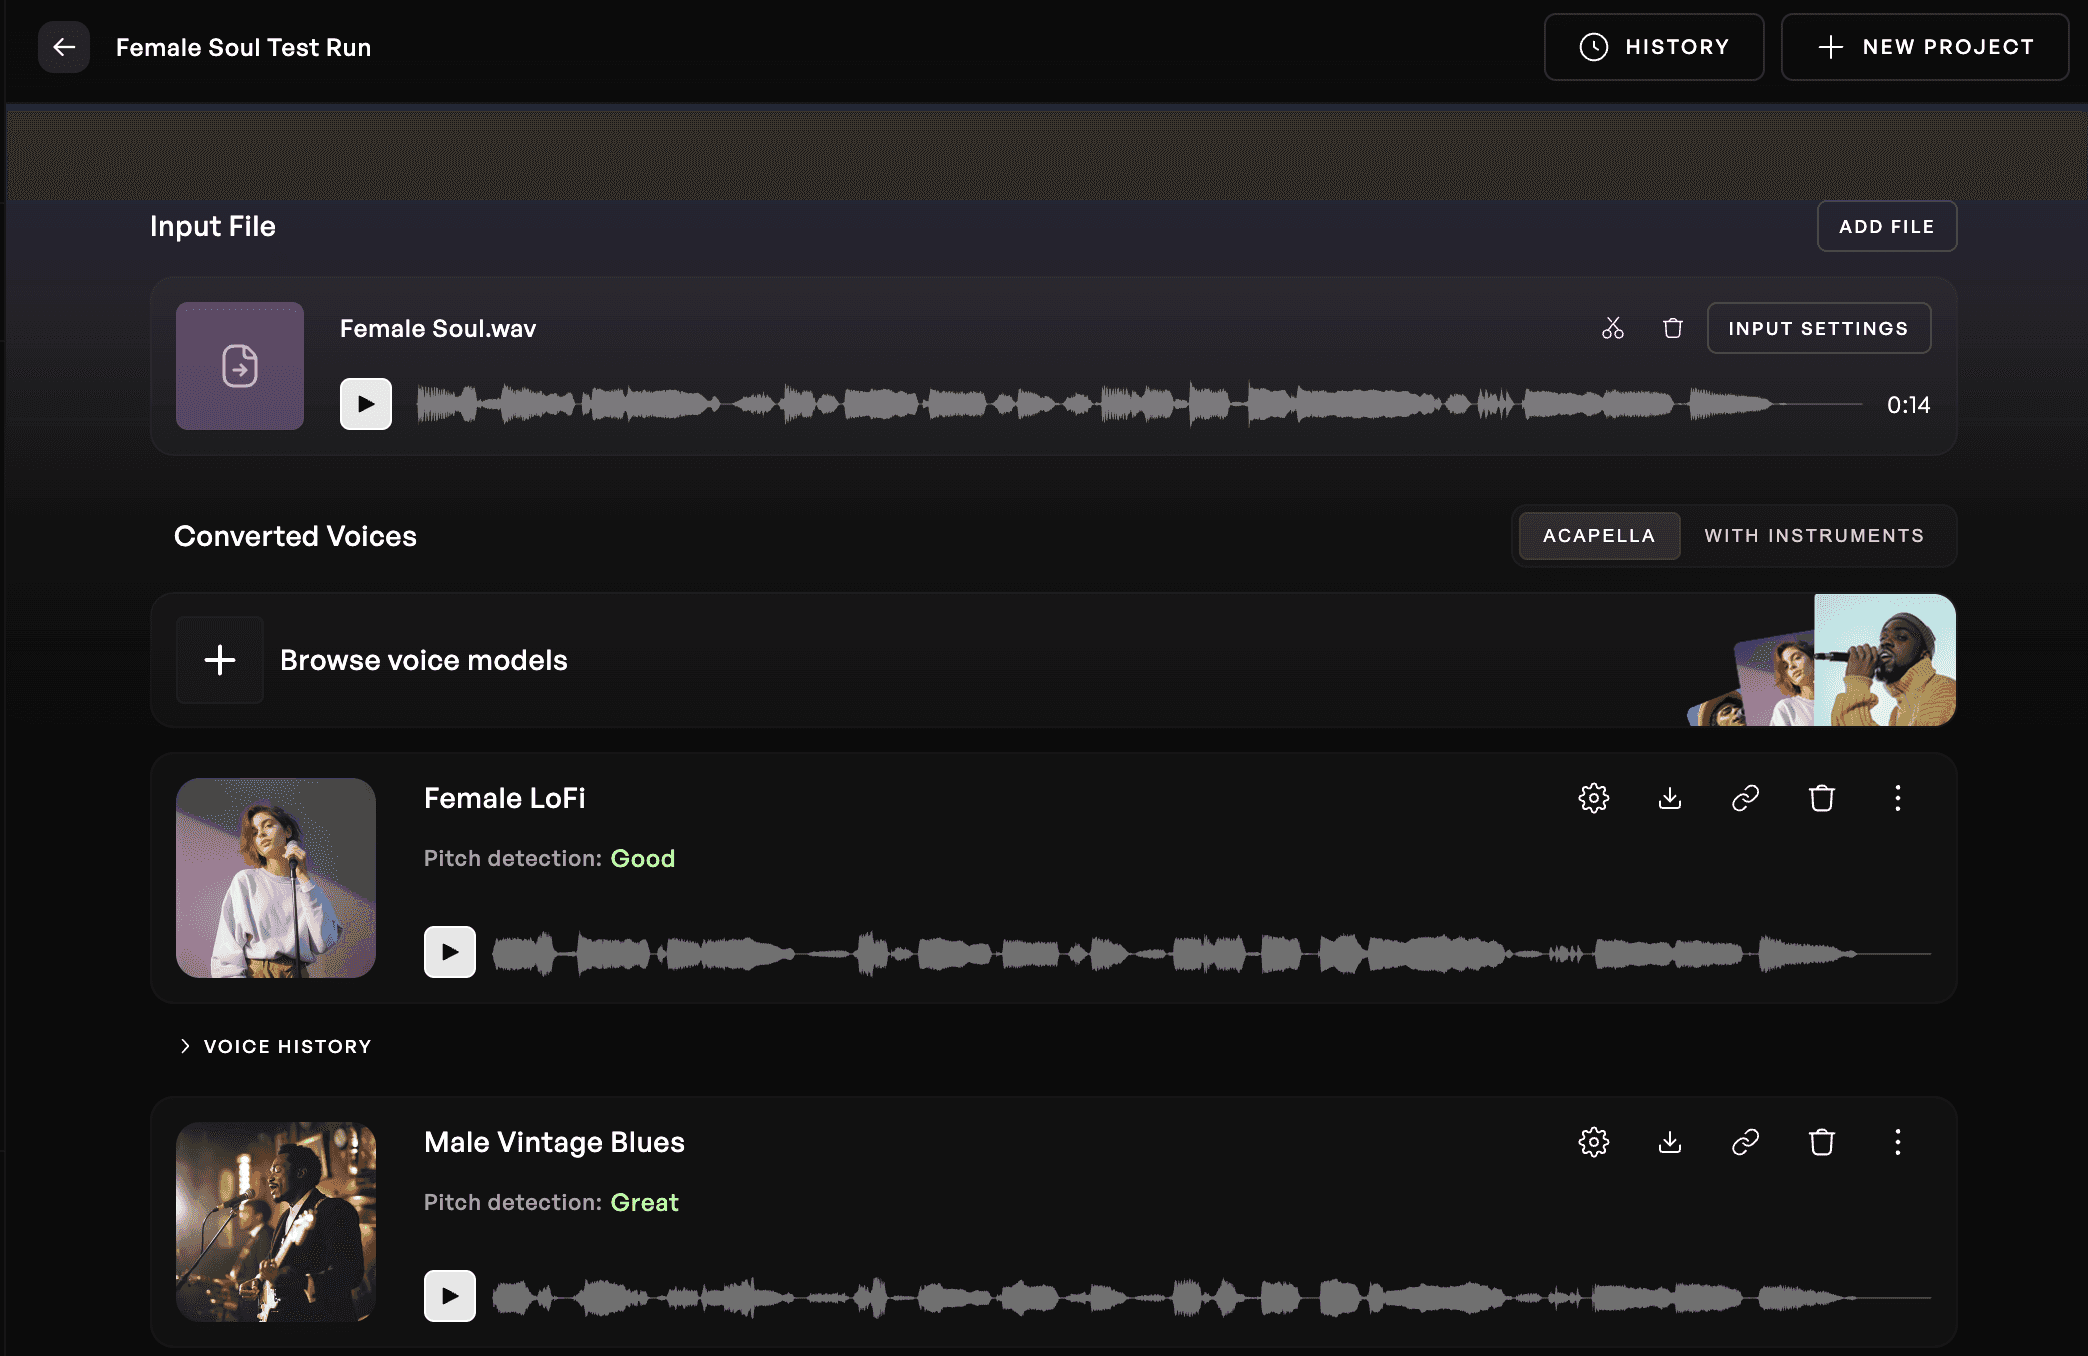Add a new input file
2088x1356 pixels.
pos(1886,226)
